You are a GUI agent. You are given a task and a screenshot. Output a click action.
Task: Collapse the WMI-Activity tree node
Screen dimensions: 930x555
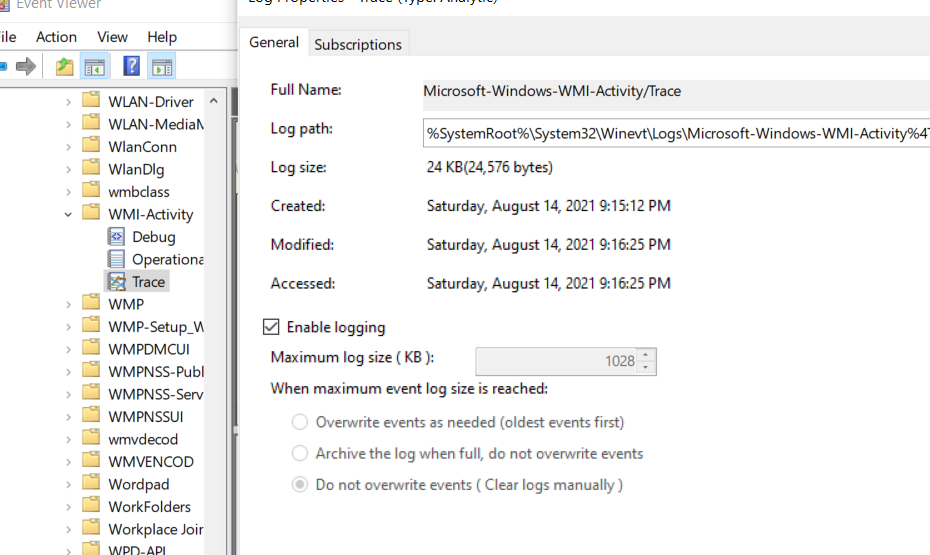(68, 215)
